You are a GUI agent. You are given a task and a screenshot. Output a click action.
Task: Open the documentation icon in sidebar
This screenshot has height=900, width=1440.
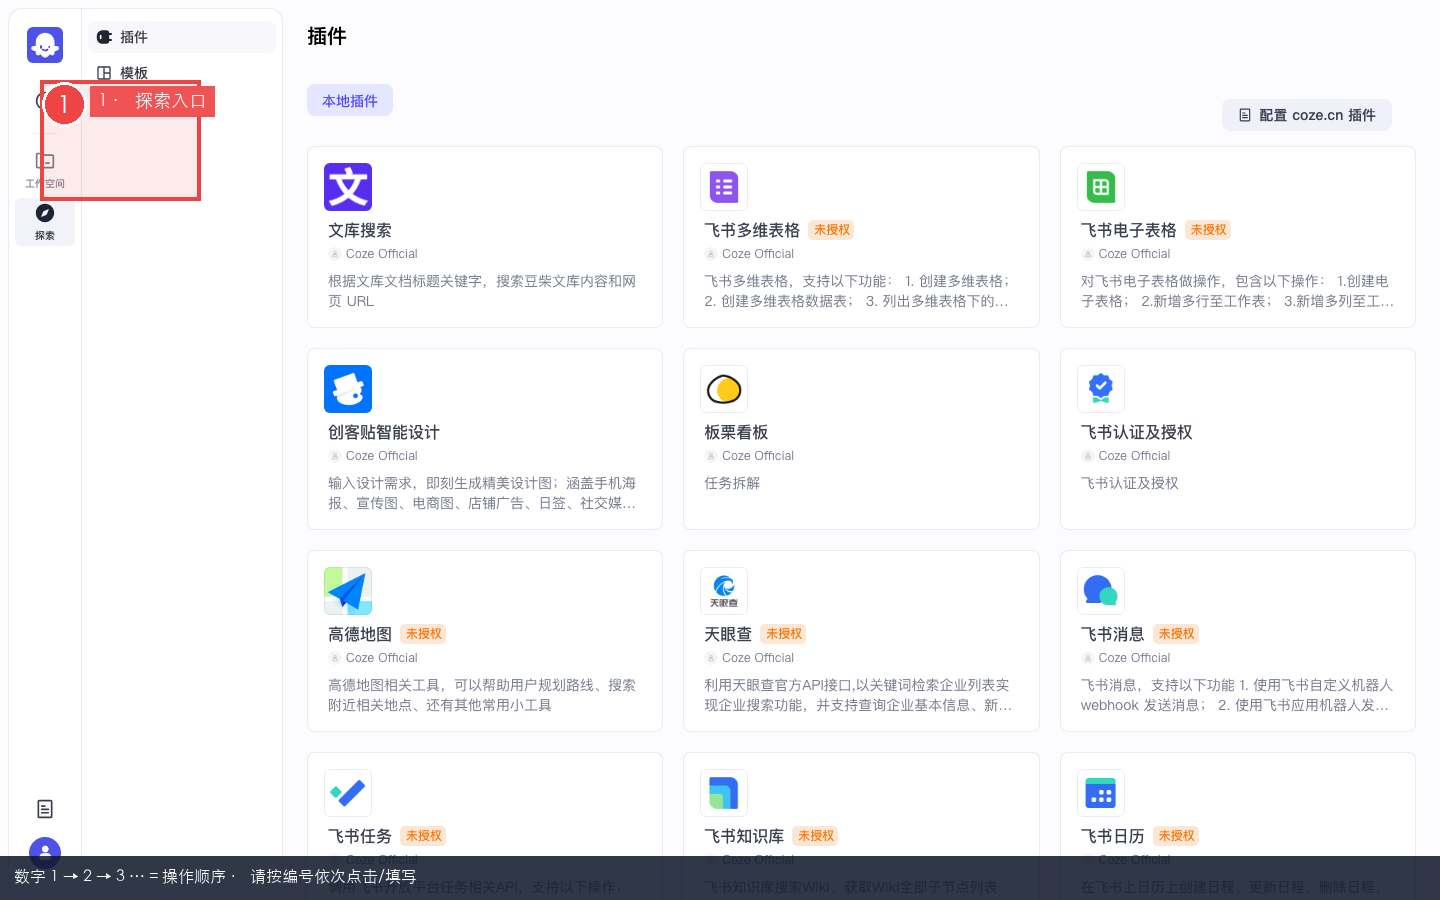click(x=45, y=809)
